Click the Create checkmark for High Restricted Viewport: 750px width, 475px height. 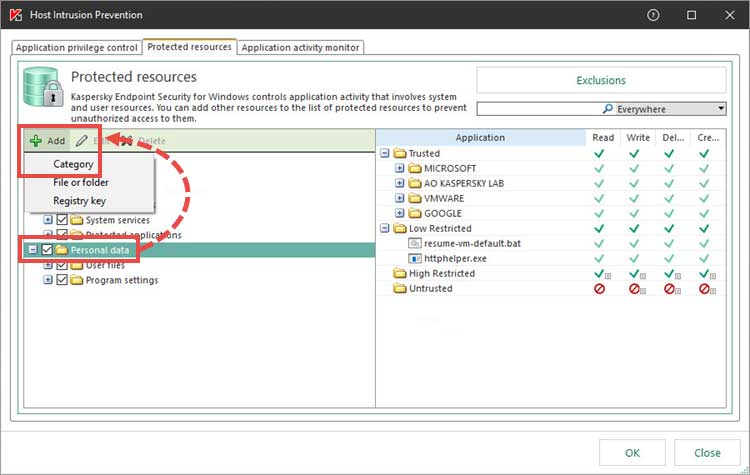(704, 274)
